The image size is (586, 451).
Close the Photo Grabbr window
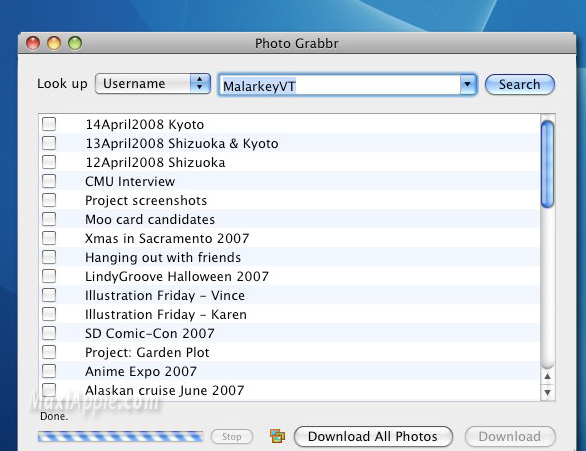point(33,43)
